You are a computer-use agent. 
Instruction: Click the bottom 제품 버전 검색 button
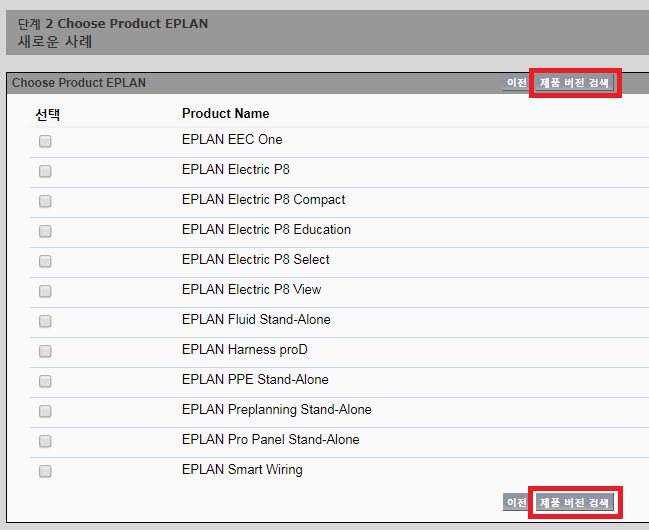click(x=574, y=502)
